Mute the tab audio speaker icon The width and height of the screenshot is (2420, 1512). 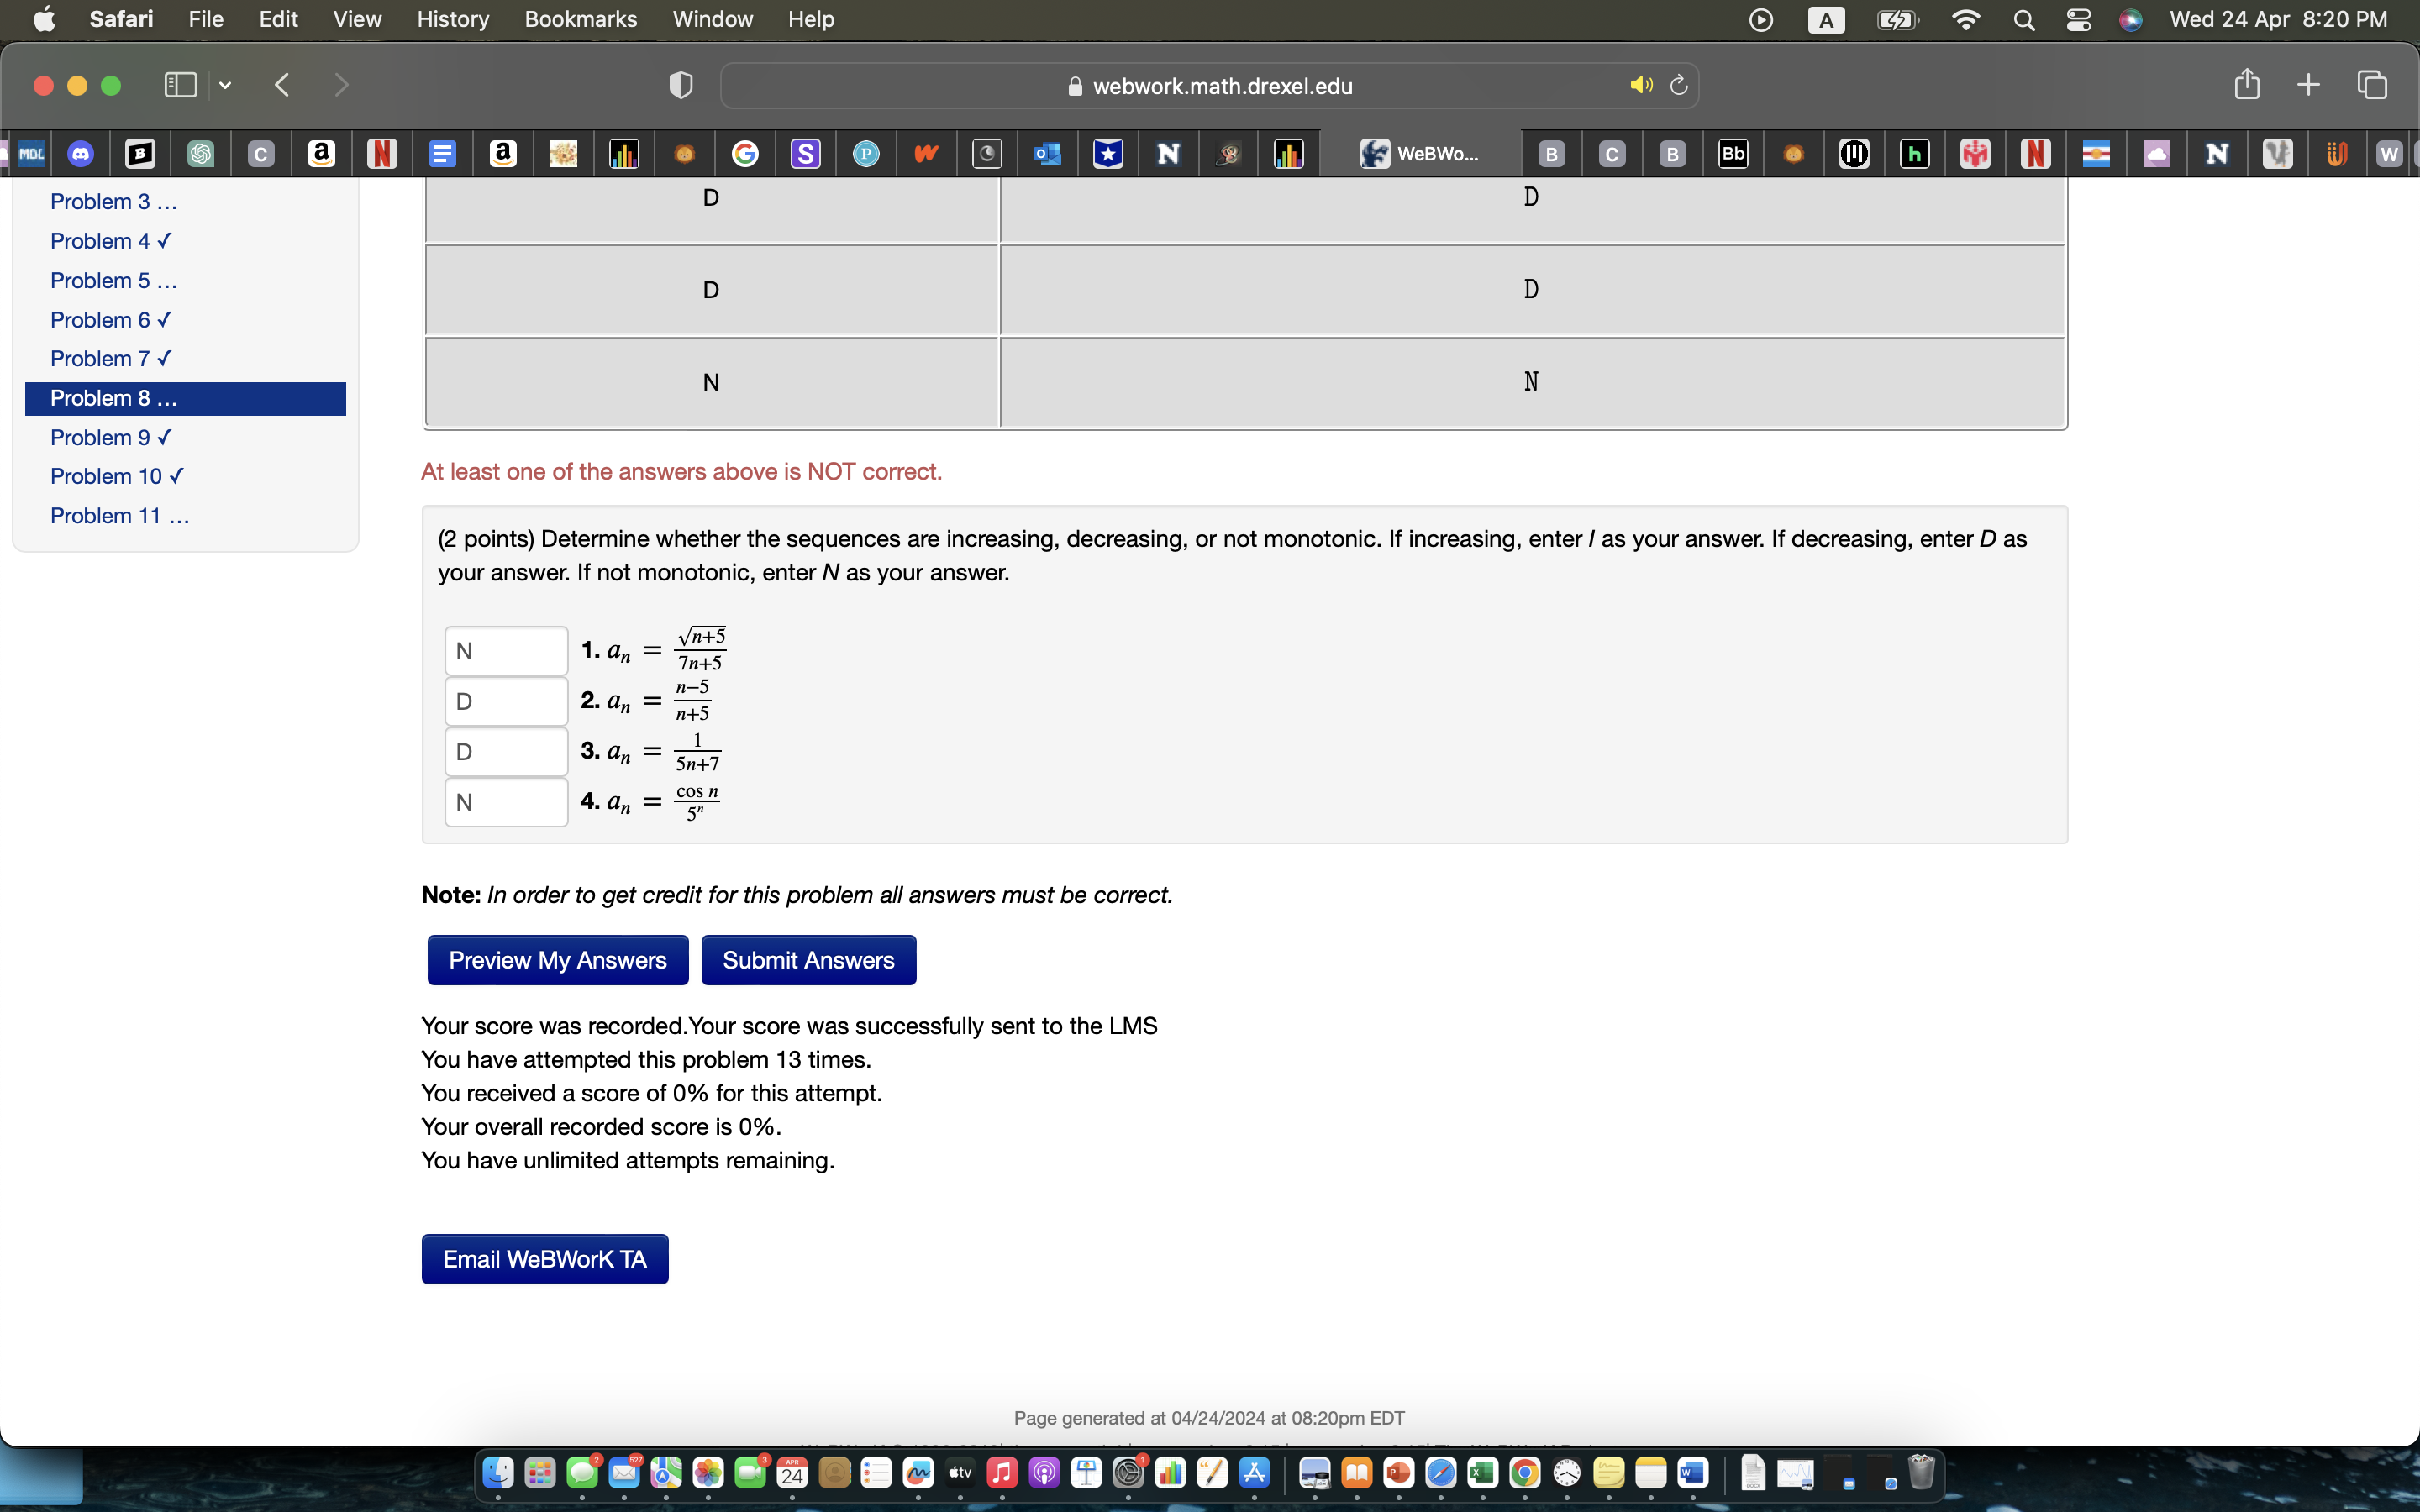point(1640,85)
